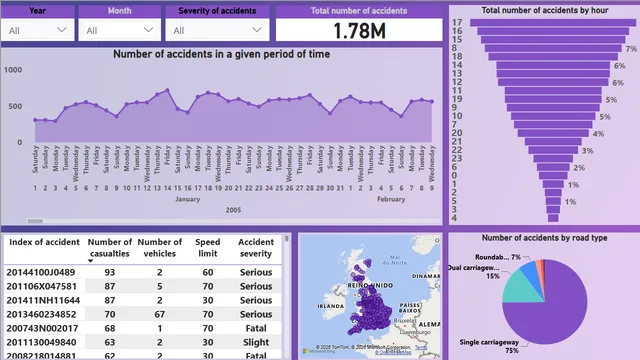This screenshot has width=640, height=360.
Task: Click the line chart horizontal scrollbar thumb
Action: 35,221
